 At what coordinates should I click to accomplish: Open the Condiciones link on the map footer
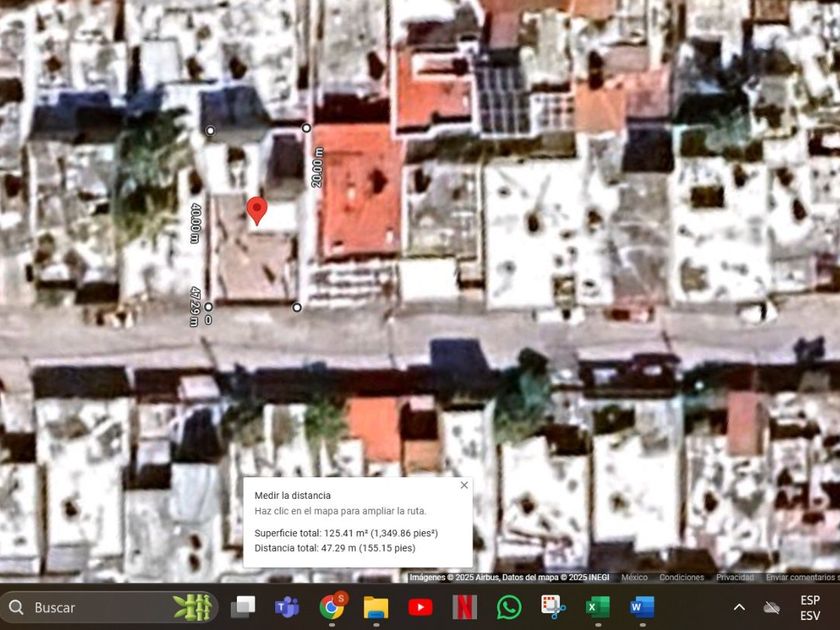click(x=681, y=577)
